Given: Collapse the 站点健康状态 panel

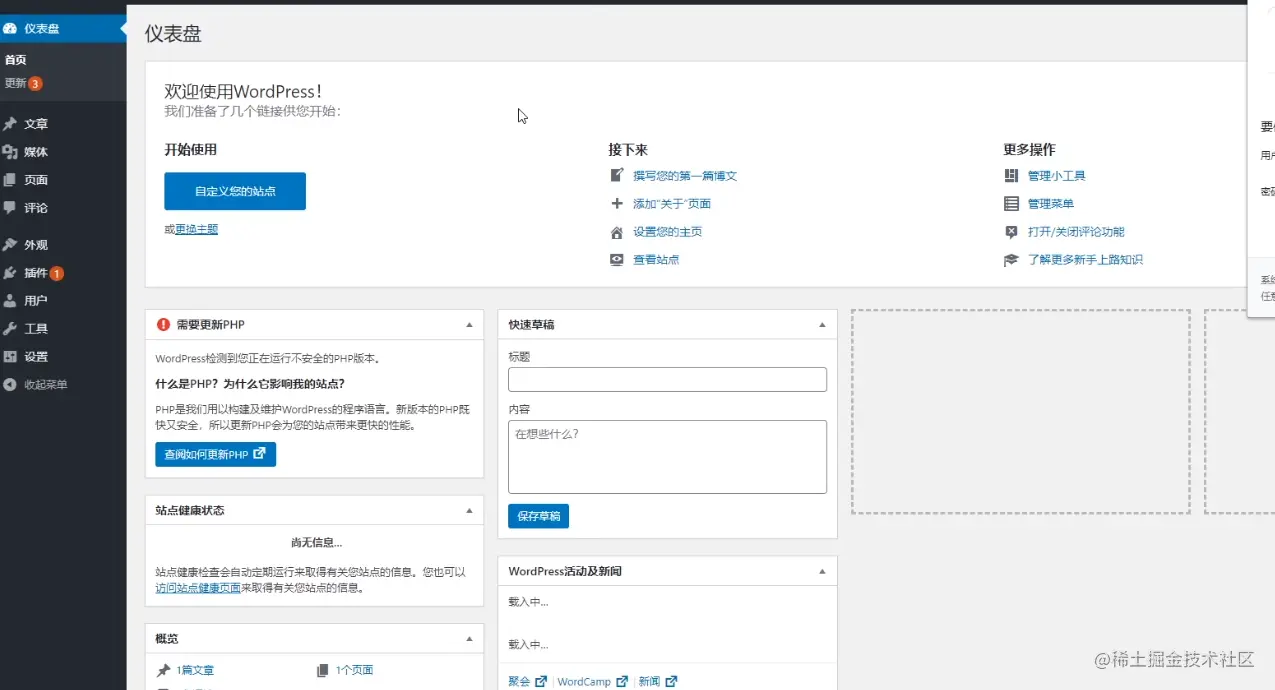Looking at the screenshot, I should [x=469, y=510].
